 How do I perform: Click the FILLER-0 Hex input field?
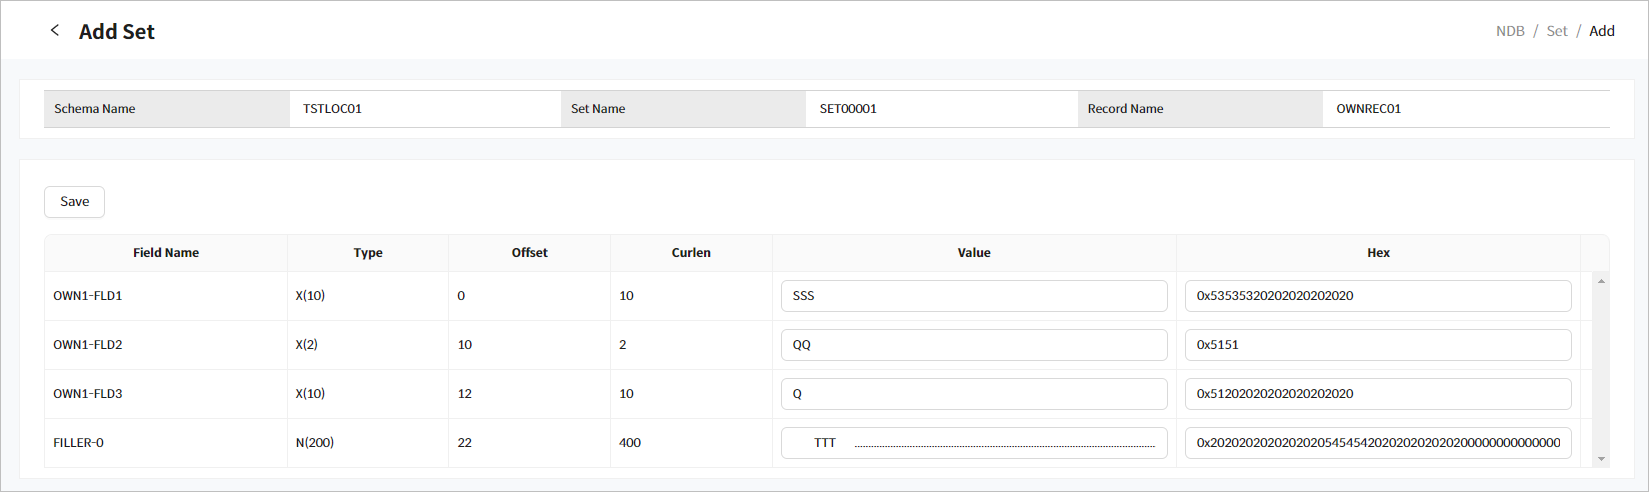(1377, 443)
